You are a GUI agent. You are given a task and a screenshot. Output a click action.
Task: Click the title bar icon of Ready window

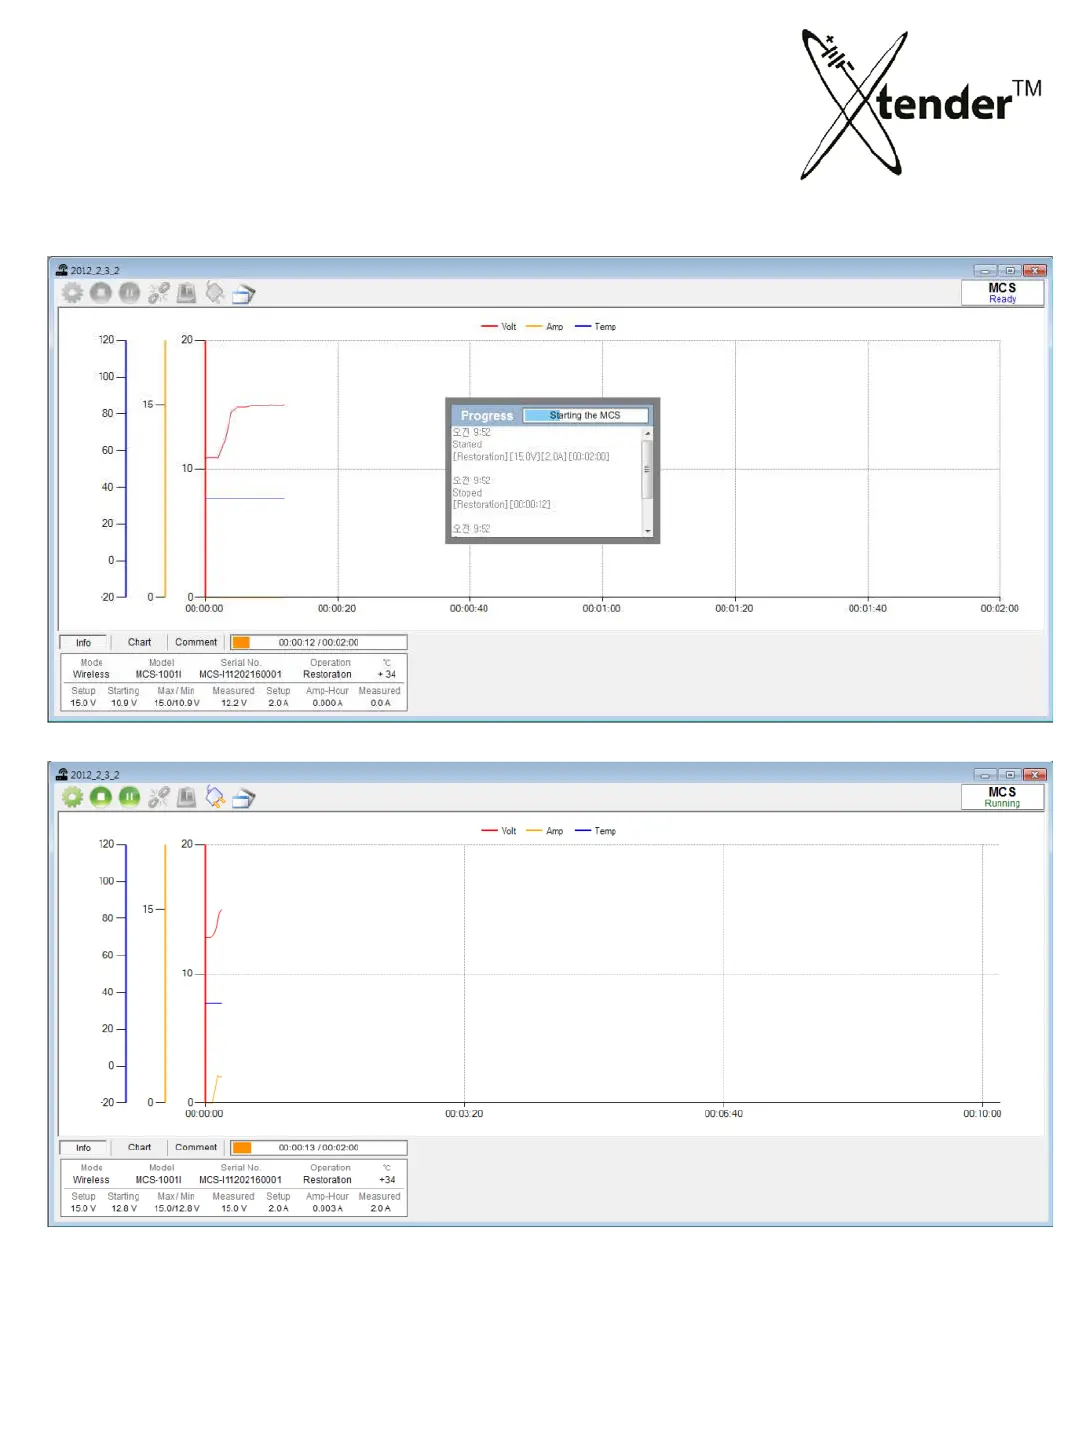click(x=62, y=270)
